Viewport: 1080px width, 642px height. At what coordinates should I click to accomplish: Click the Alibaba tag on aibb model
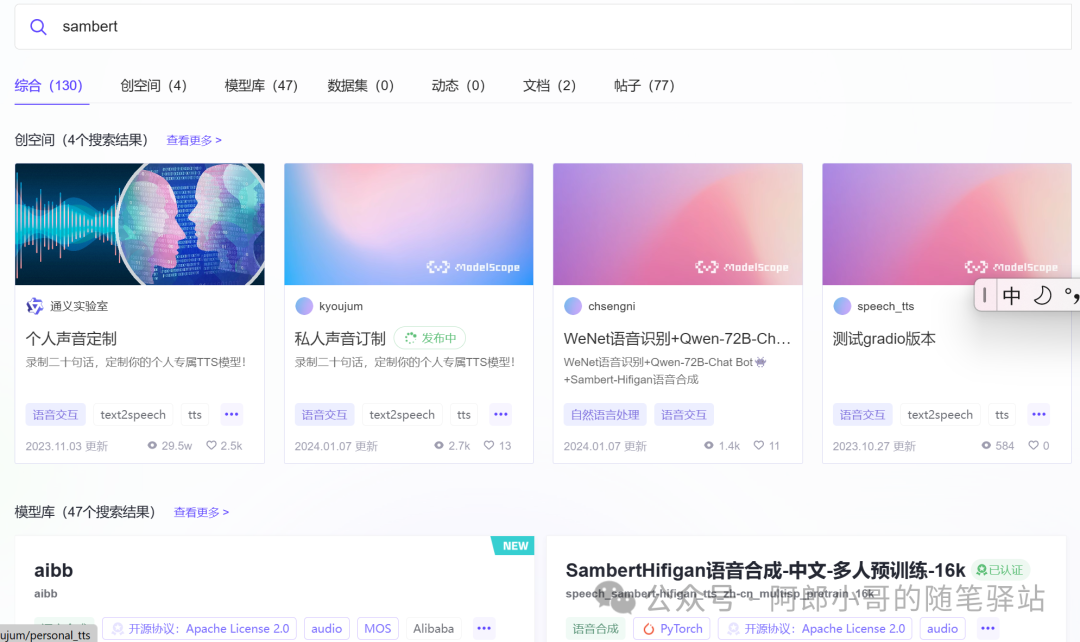pos(433,628)
